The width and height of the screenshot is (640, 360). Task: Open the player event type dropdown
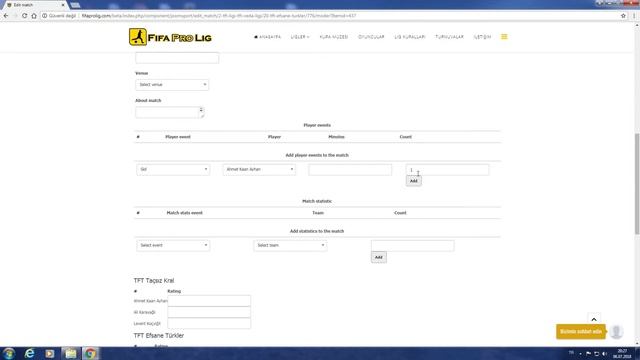[173, 169]
